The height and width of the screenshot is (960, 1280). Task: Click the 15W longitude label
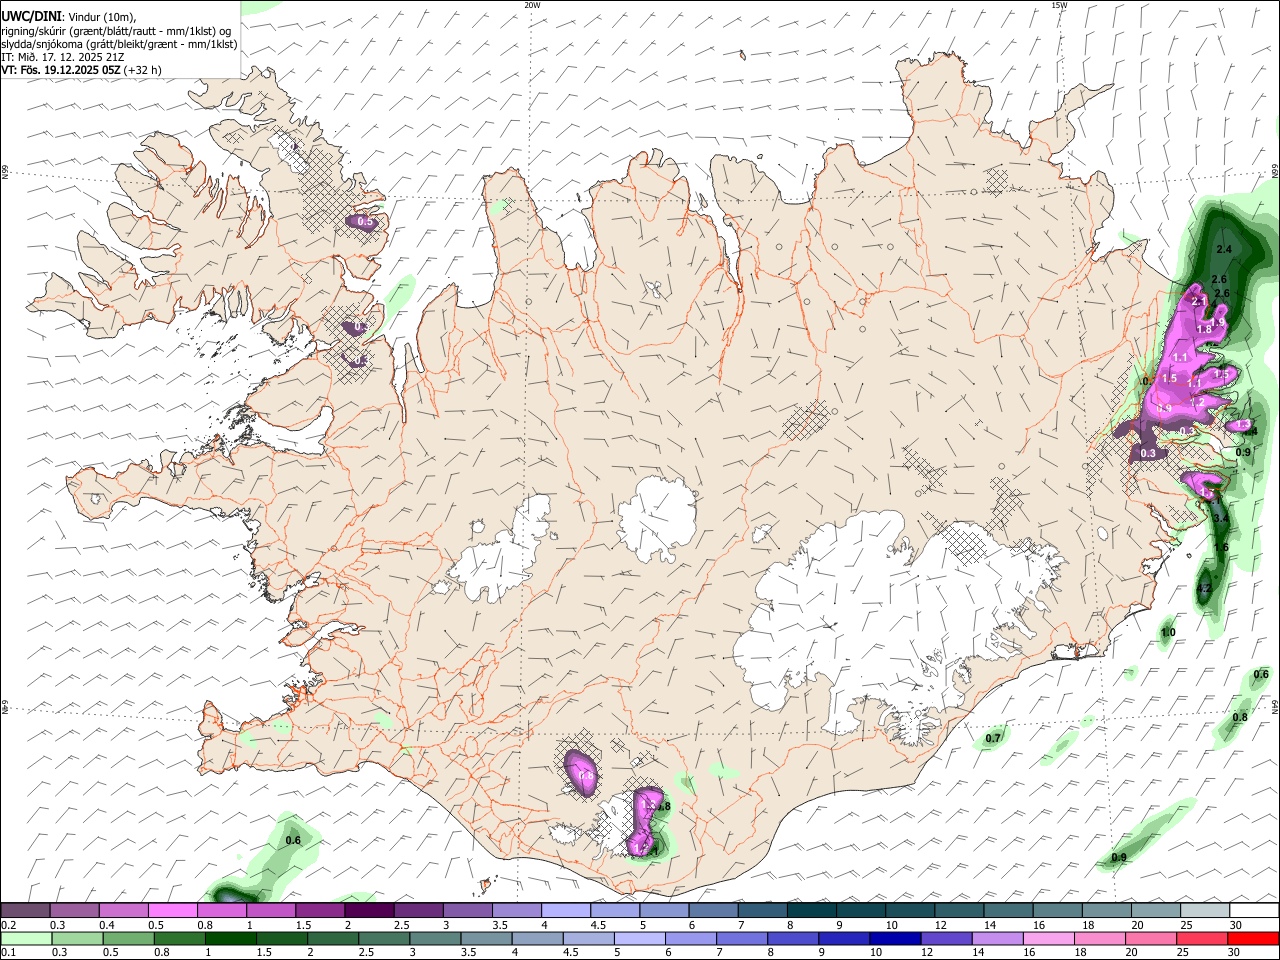coord(1059,5)
